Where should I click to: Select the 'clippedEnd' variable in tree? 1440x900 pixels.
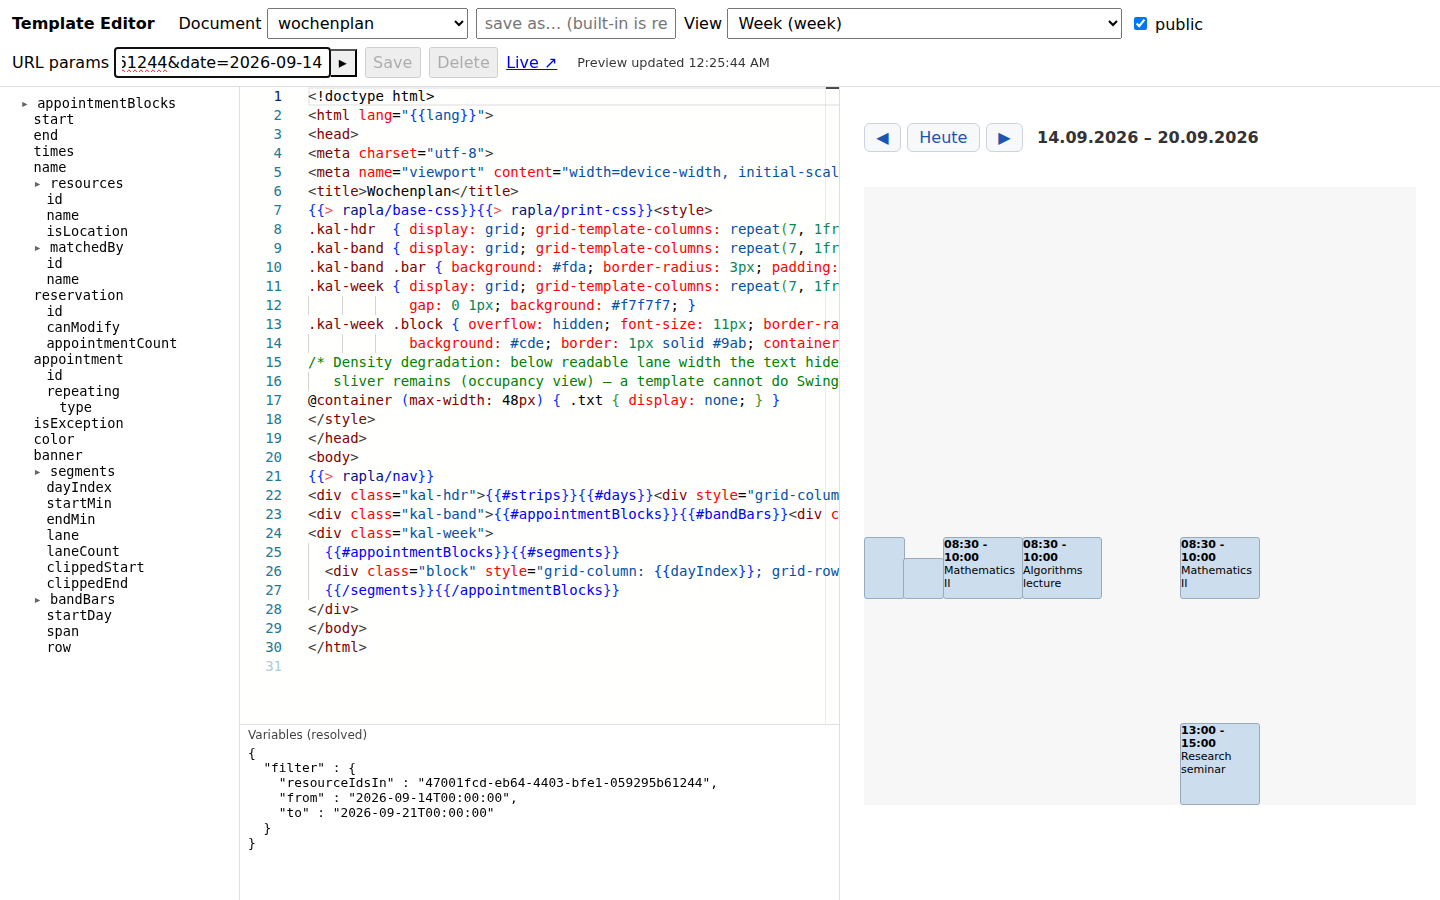tap(87, 584)
